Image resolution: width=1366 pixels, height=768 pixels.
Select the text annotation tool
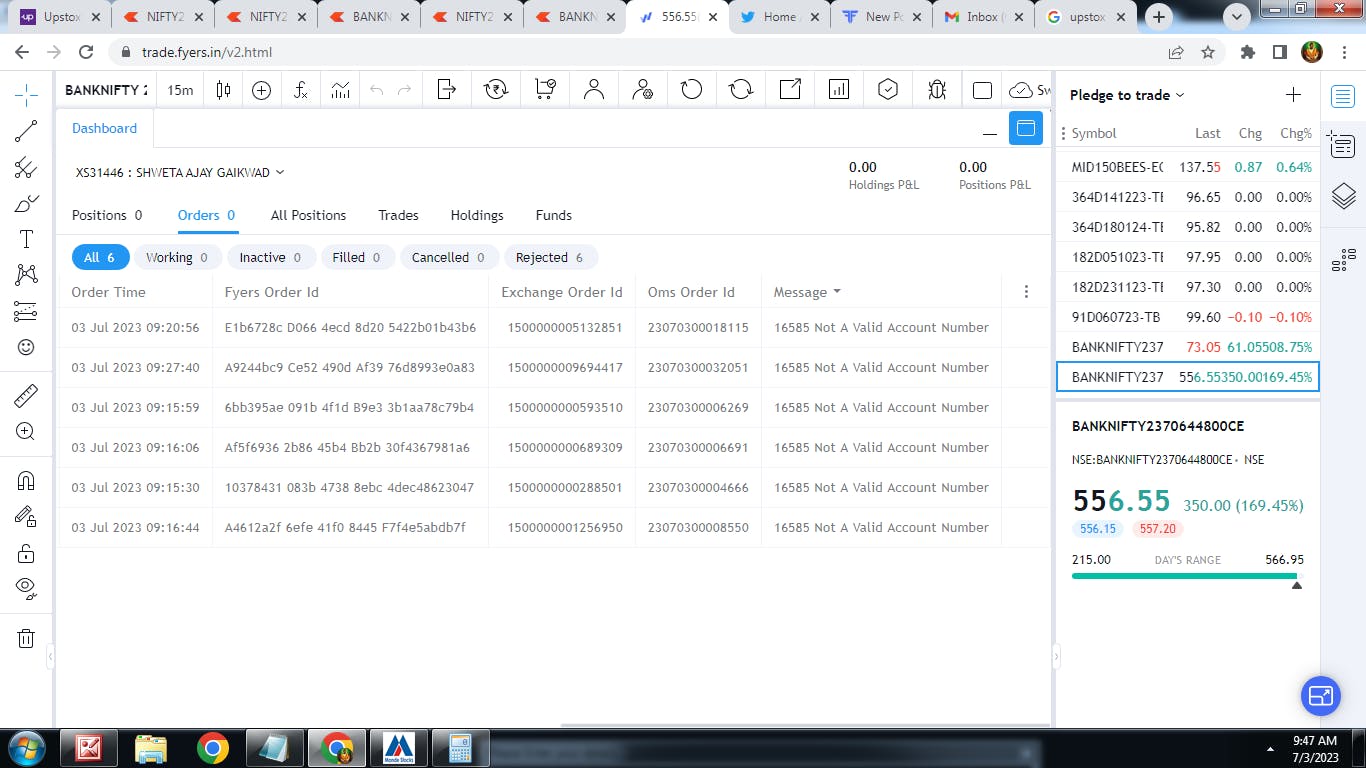click(26, 239)
